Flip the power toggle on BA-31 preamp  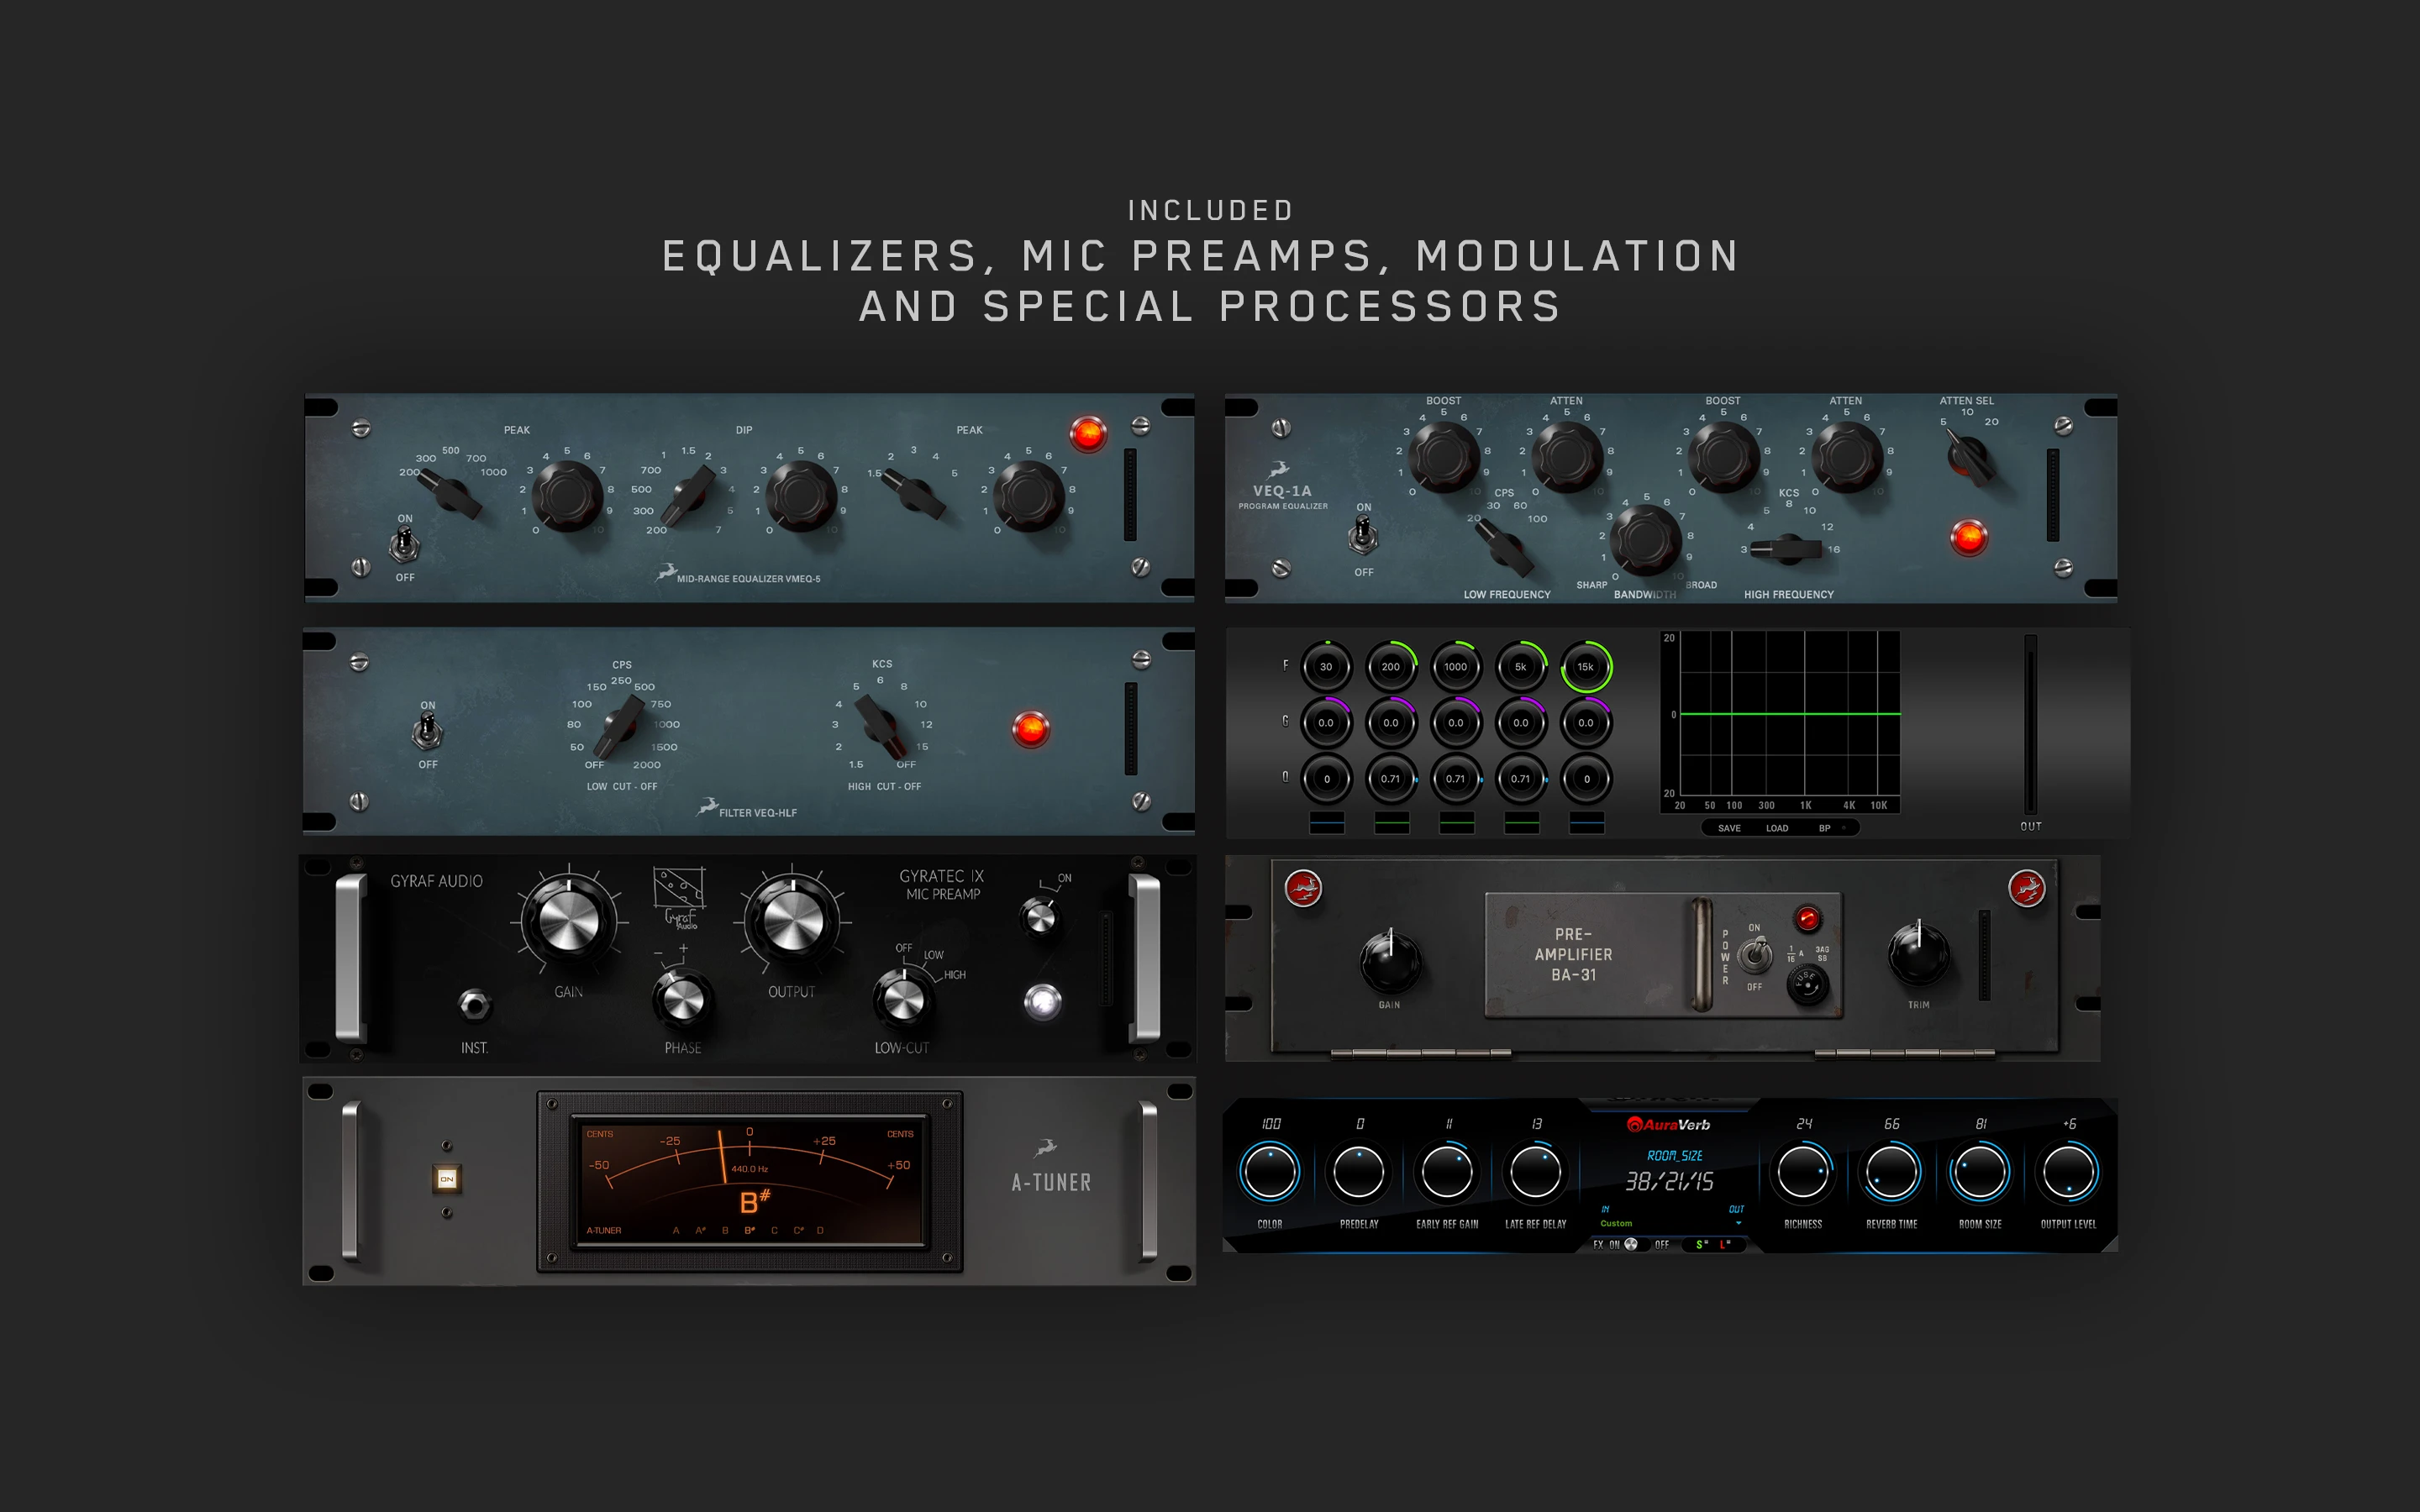1754,956
